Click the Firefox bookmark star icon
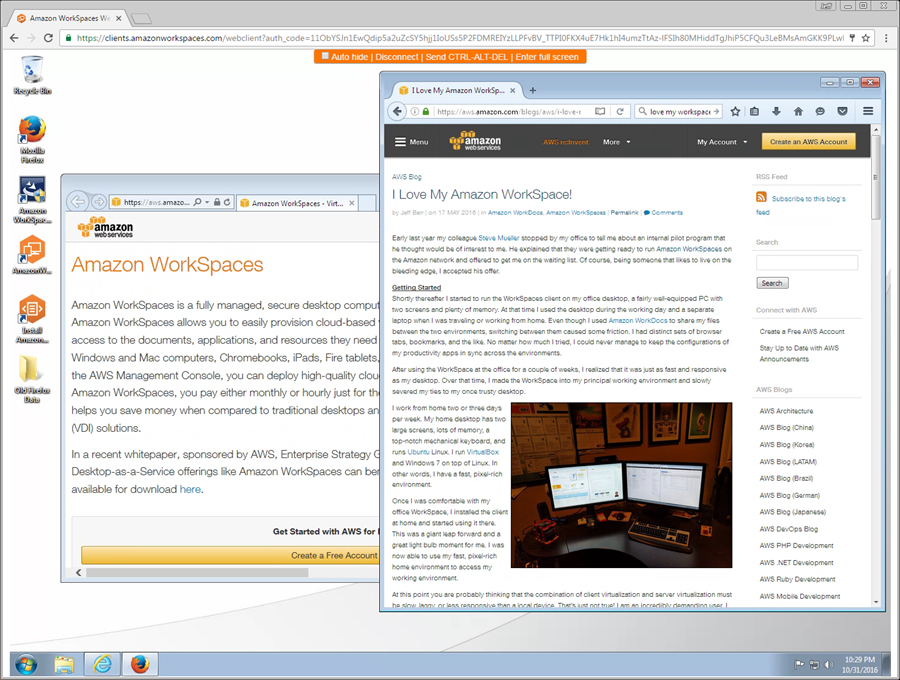This screenshot has width=900, height=680. 736,111
